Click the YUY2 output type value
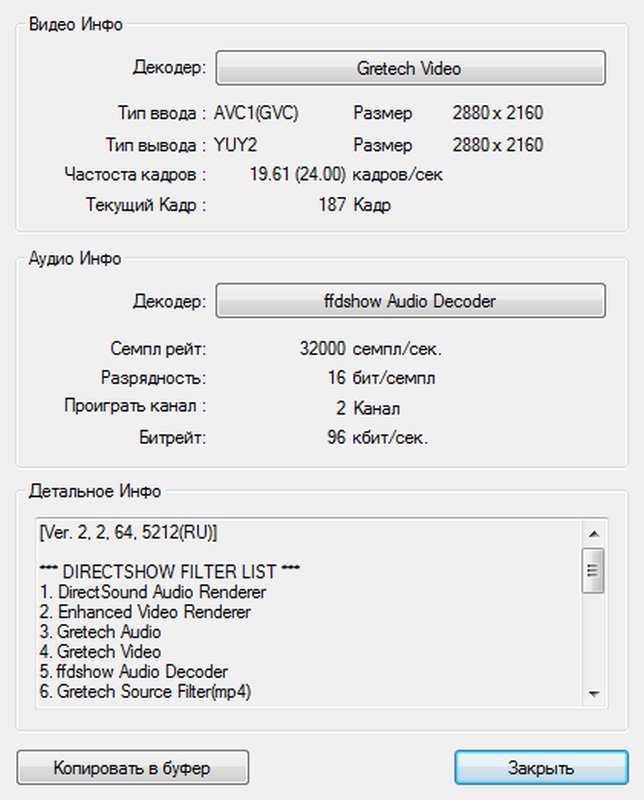This screenshot has height=800, width=644. click(235, 145)
